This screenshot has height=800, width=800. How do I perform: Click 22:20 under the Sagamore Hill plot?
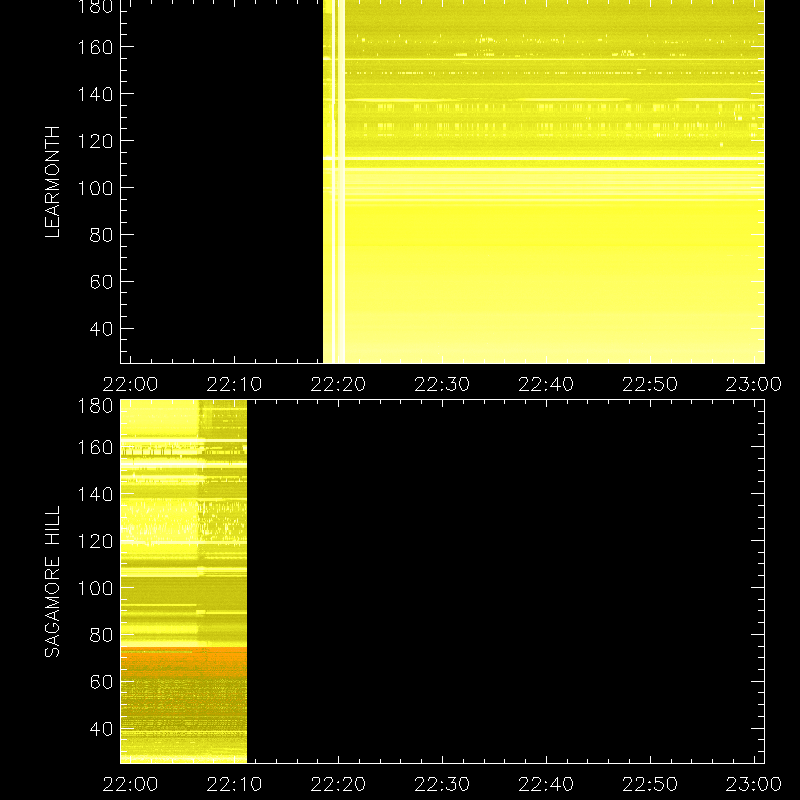coord(338,784)
